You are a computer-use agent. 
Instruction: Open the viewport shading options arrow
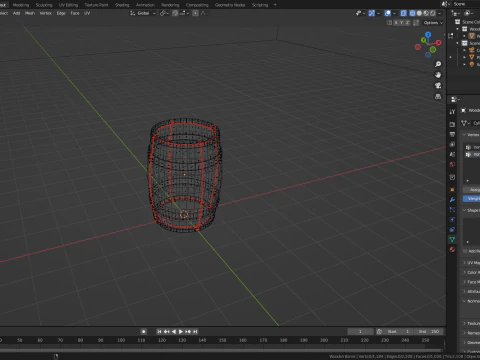(x=440, y=13)
